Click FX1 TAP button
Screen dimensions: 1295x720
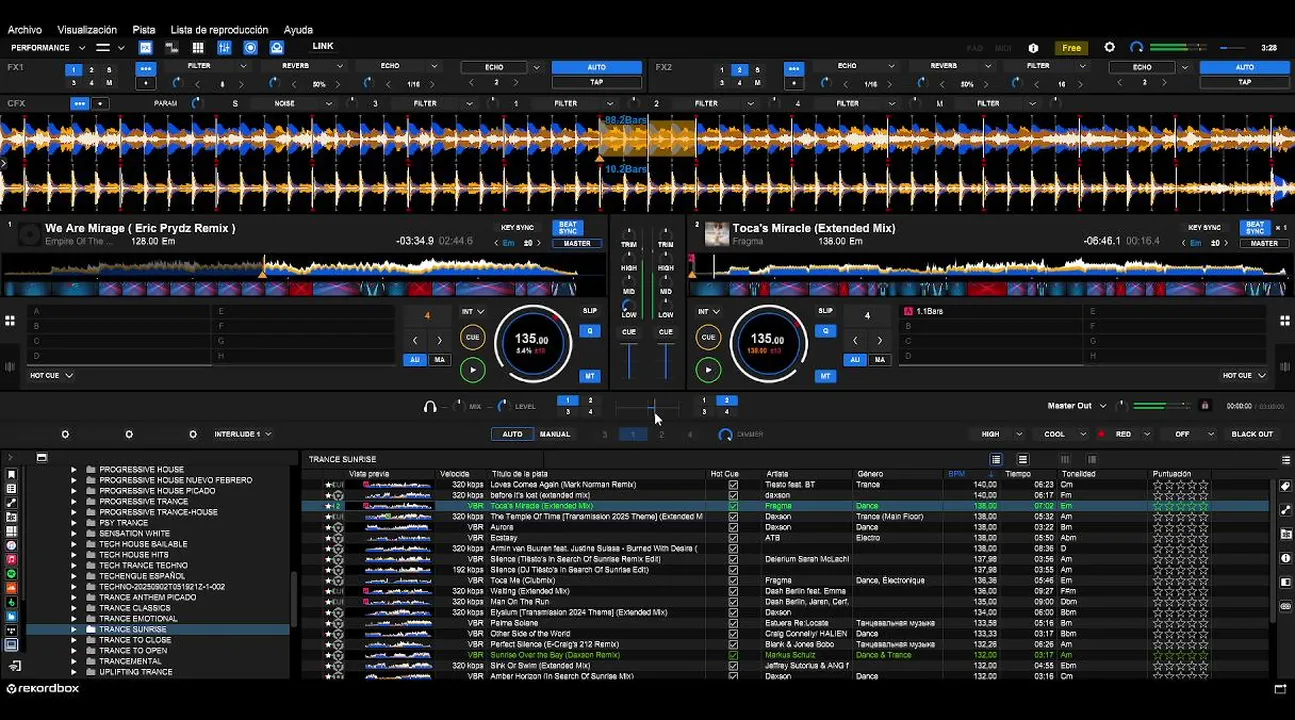pyautogui.click(x=596, y=82)
